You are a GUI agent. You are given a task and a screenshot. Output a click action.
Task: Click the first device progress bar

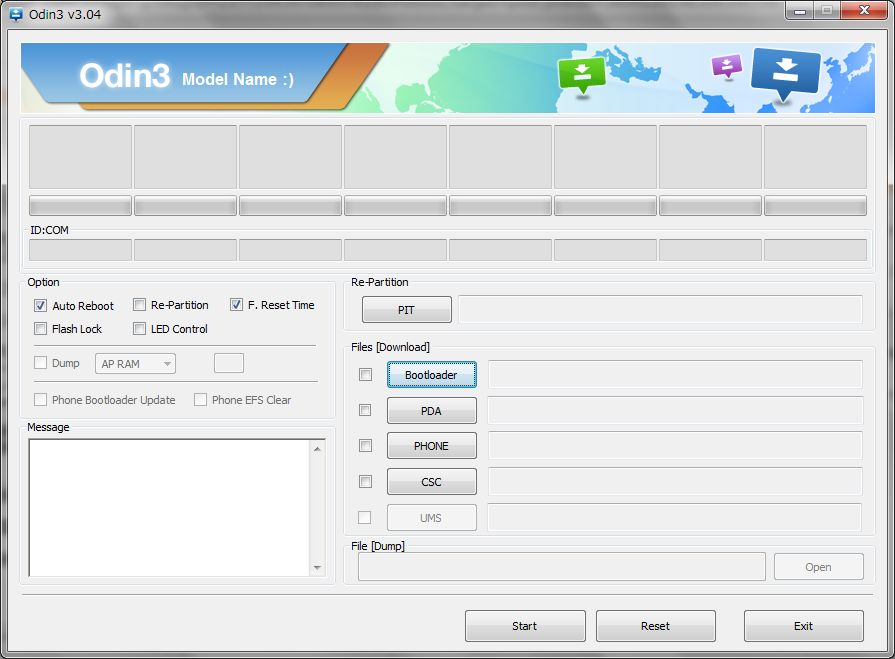80,205
